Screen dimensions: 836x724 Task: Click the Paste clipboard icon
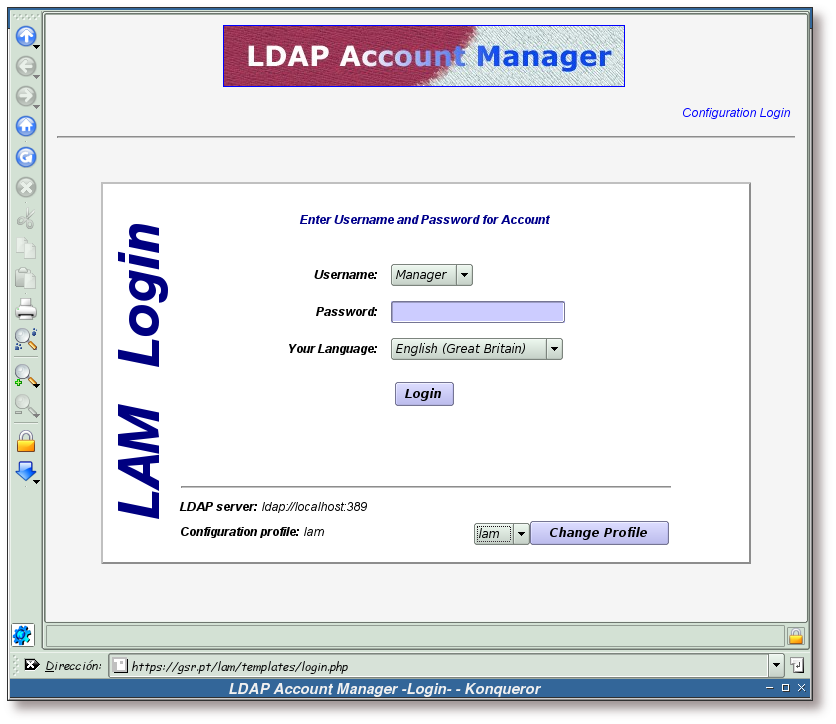coord(26,278)
